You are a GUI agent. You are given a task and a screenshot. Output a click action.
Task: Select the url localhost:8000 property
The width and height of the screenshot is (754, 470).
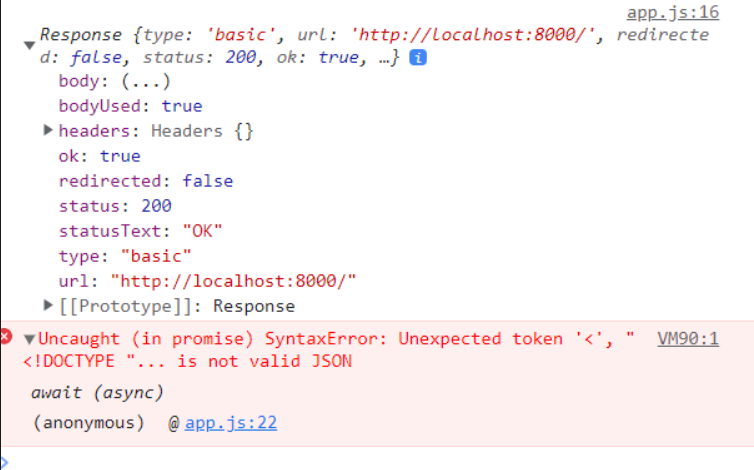[x=207, y=281]
